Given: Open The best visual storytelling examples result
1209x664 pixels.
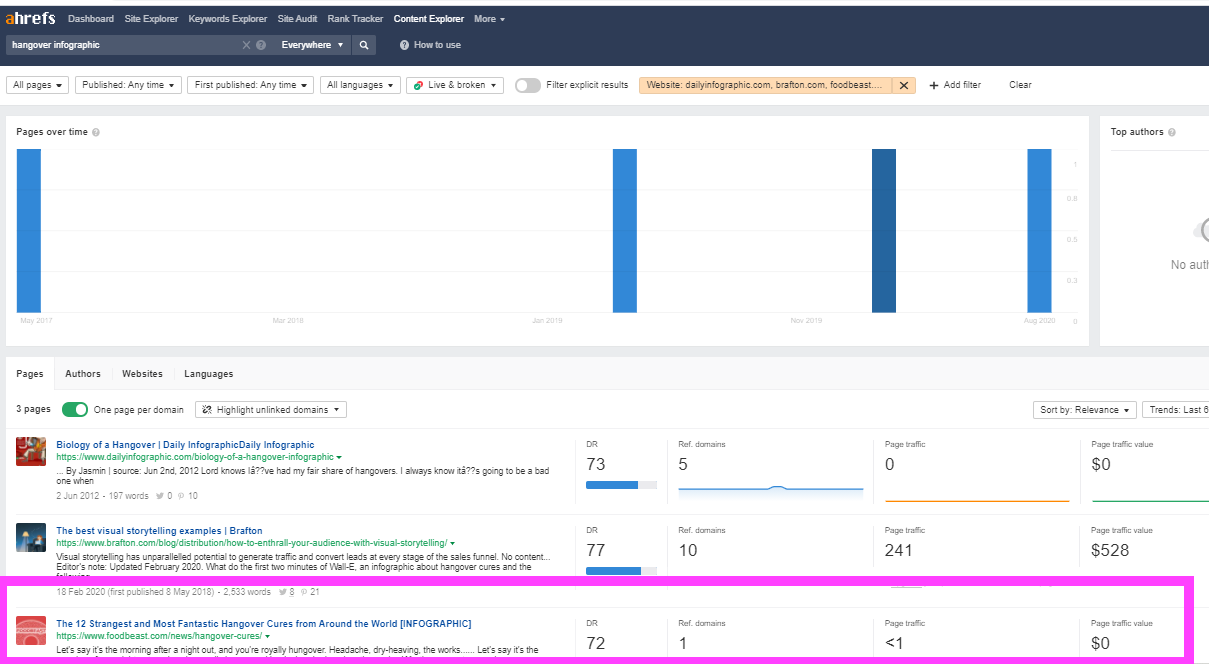Looking at the screenshot, I should coord(159,531).
